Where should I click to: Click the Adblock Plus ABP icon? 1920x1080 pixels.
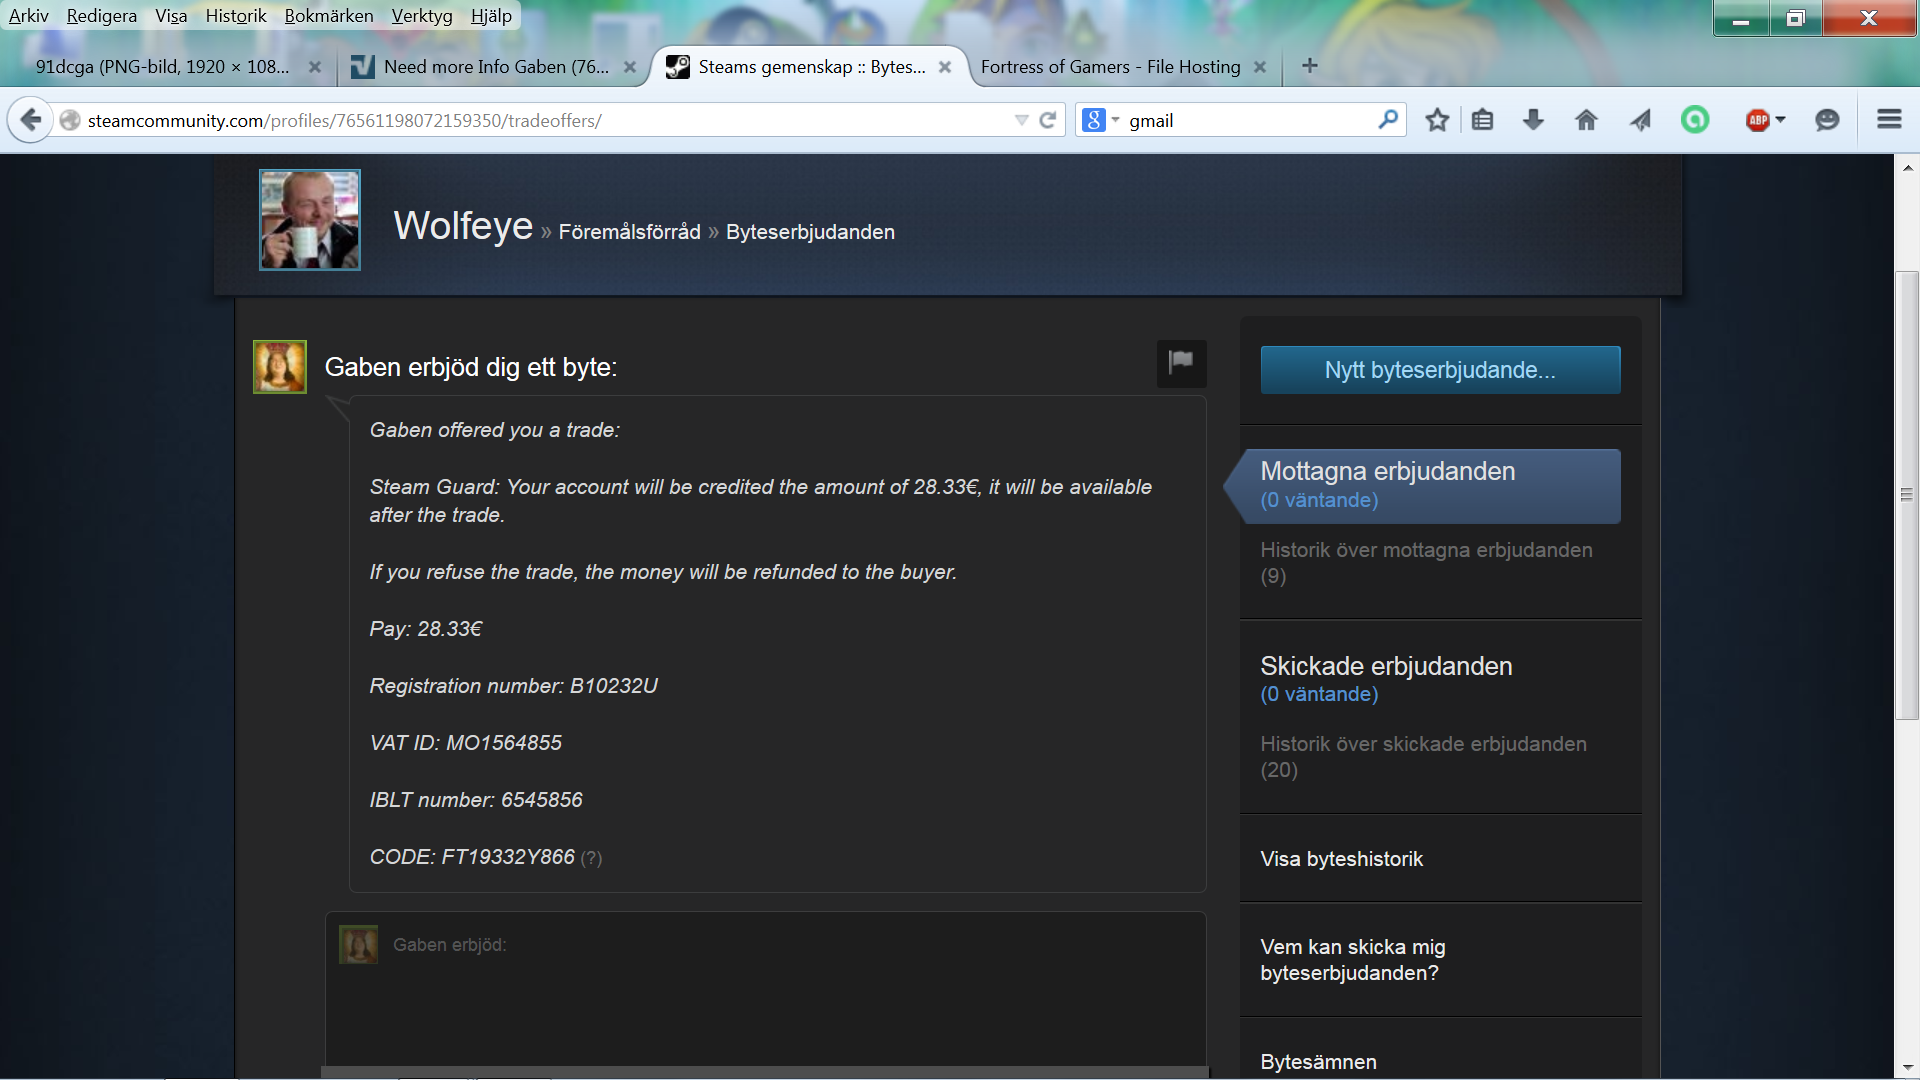[x=1757, y=120]
